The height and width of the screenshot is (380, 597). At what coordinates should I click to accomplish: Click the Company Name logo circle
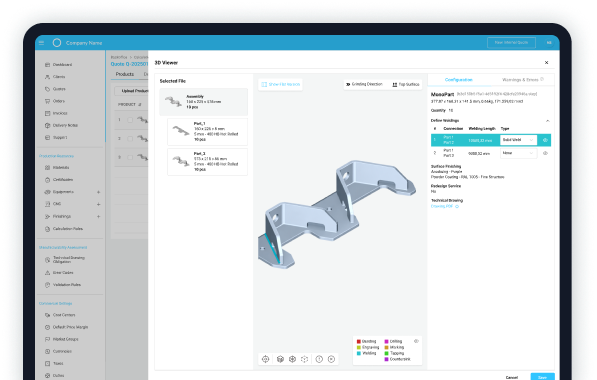click(x=57, y=43)
